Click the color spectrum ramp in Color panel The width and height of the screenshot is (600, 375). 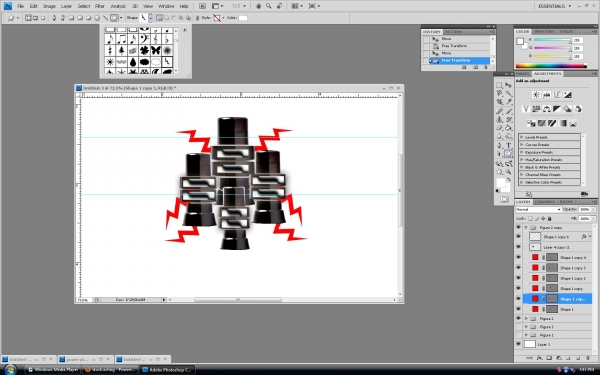click(x=551, y=66)
